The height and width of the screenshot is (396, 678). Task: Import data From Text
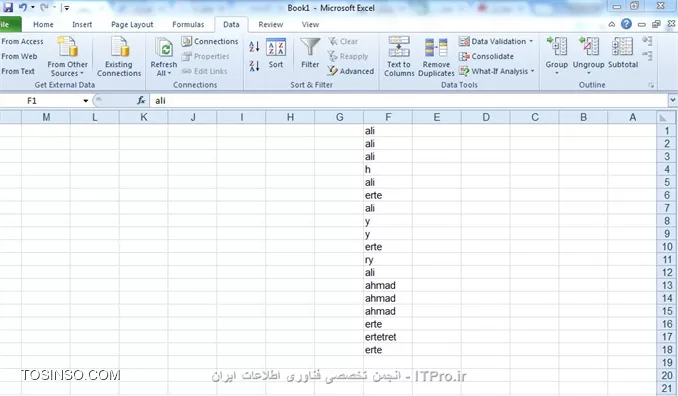pos(18,71)
